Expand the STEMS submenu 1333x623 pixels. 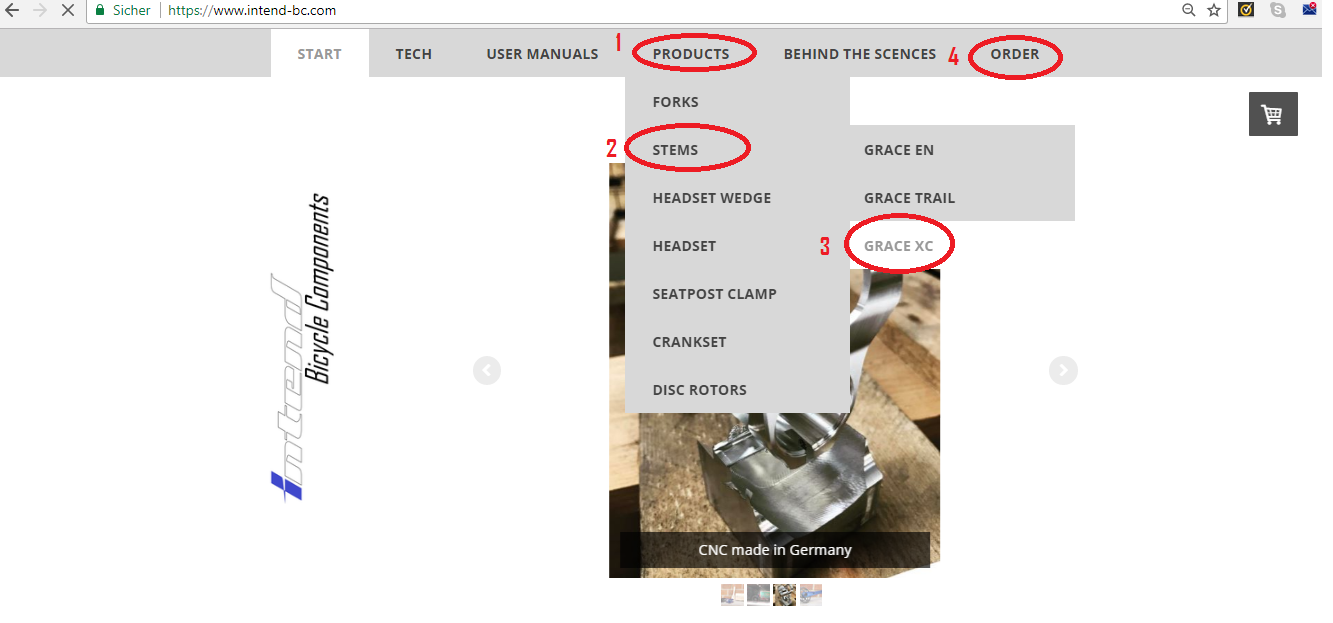(x=676, y=150)
